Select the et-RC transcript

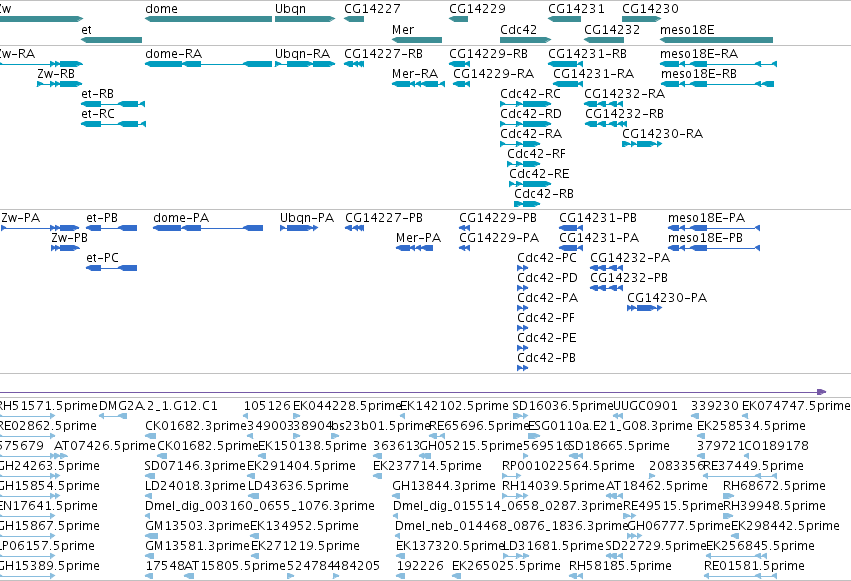click(x=113, y=124)
